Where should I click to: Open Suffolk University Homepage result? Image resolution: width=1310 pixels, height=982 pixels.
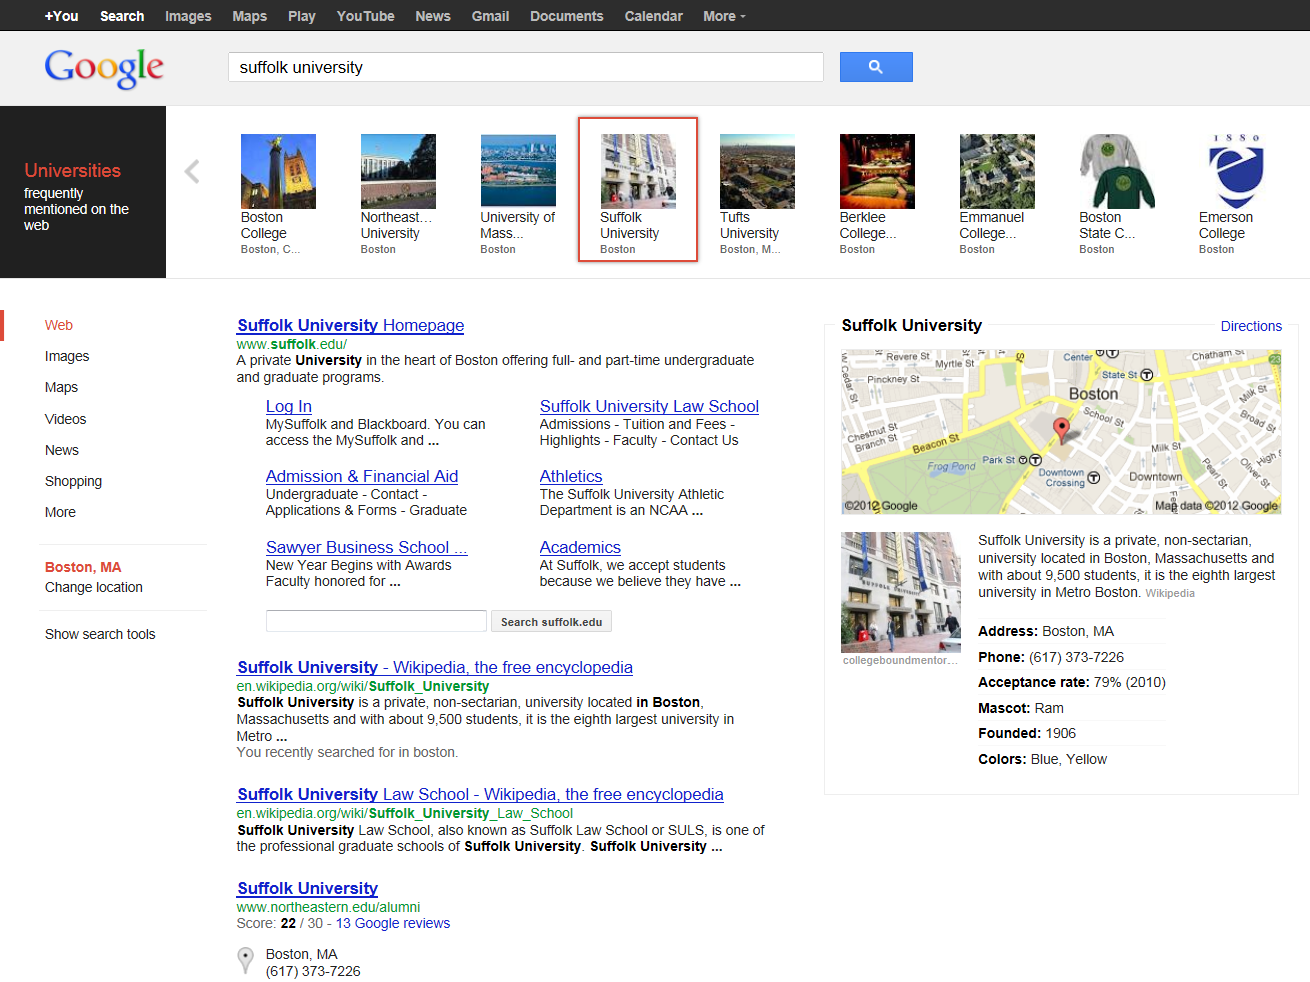point(350,325)
